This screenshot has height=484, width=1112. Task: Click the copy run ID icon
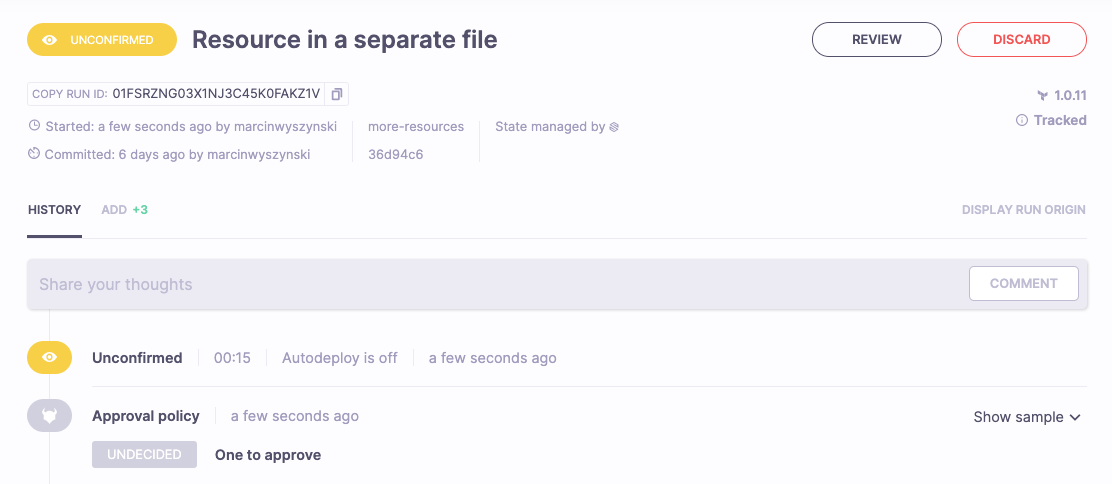coord(337,94)
